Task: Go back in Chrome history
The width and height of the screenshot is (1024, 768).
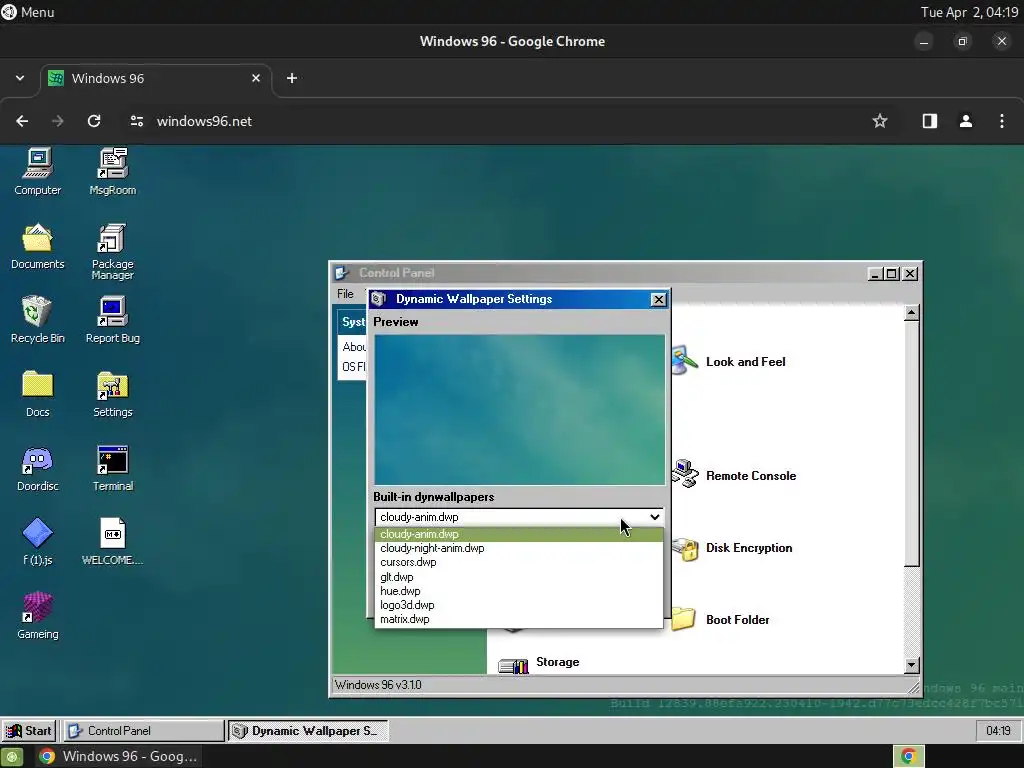Action: (x=22, y=121)
